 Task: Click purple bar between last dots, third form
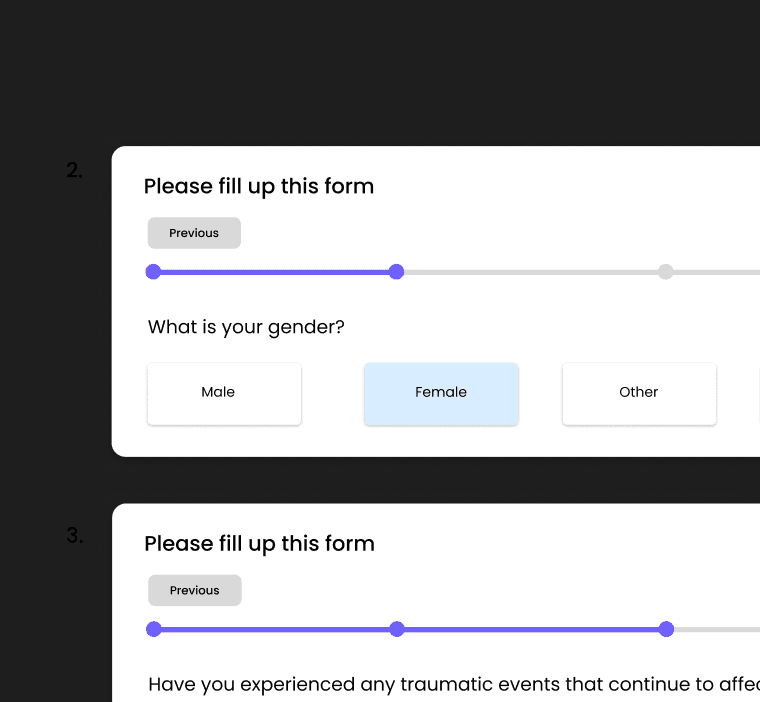pyautogui.click(x=530, y=629)
